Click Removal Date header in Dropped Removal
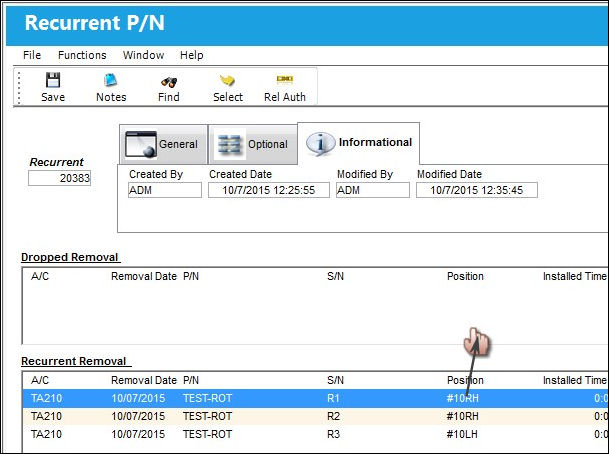This screenshot has height=454, width=609. pos(144,276)
